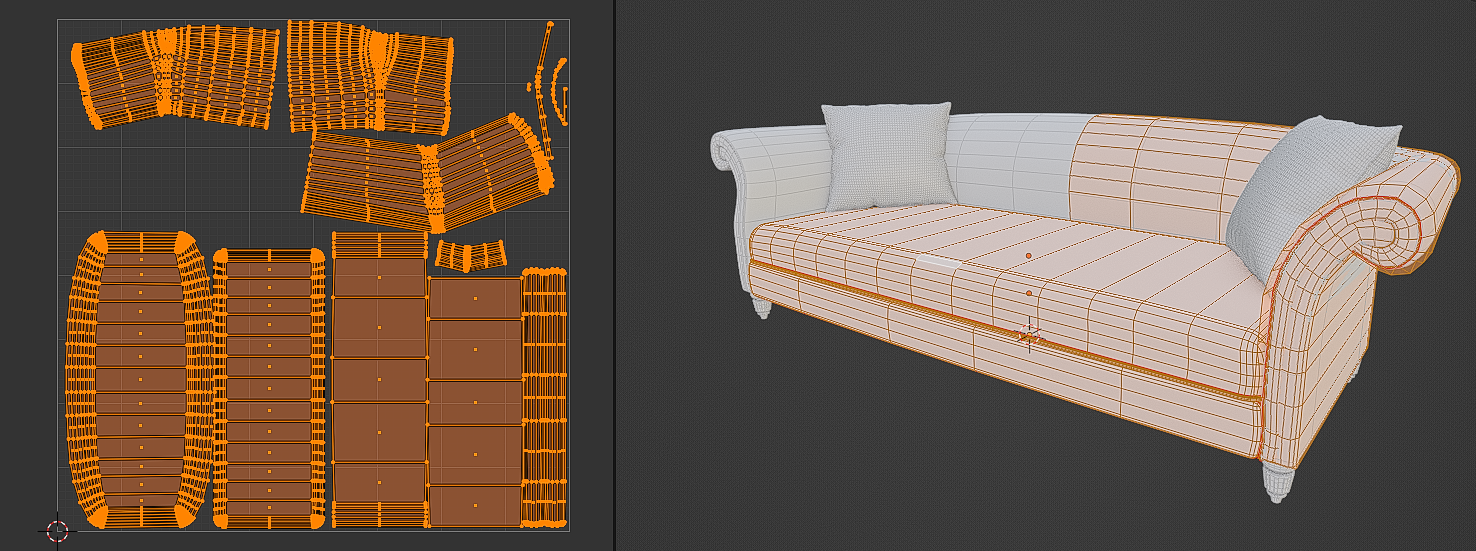
Task: Click the narrow dense strip UV island at the bottom right
Action: [x=545, y=396]
